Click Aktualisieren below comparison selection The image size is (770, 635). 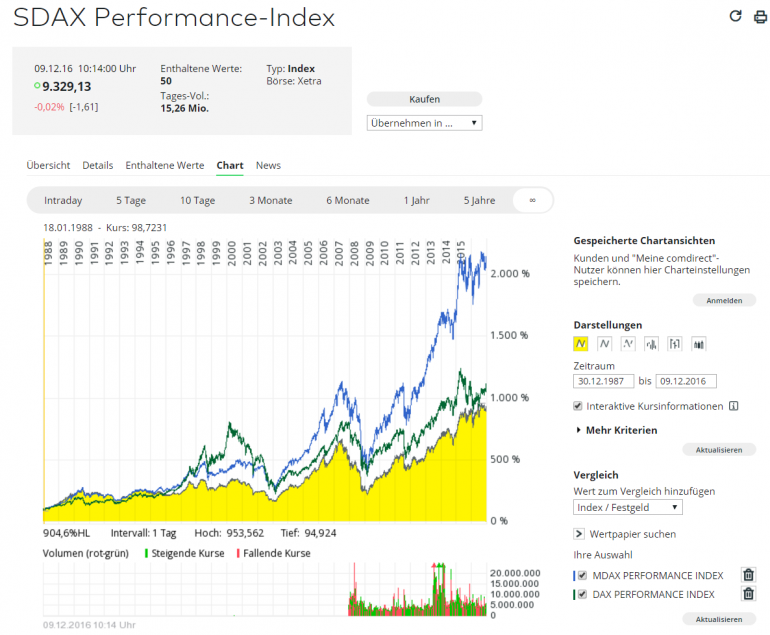pyautogui.click(x=719, y=619)
